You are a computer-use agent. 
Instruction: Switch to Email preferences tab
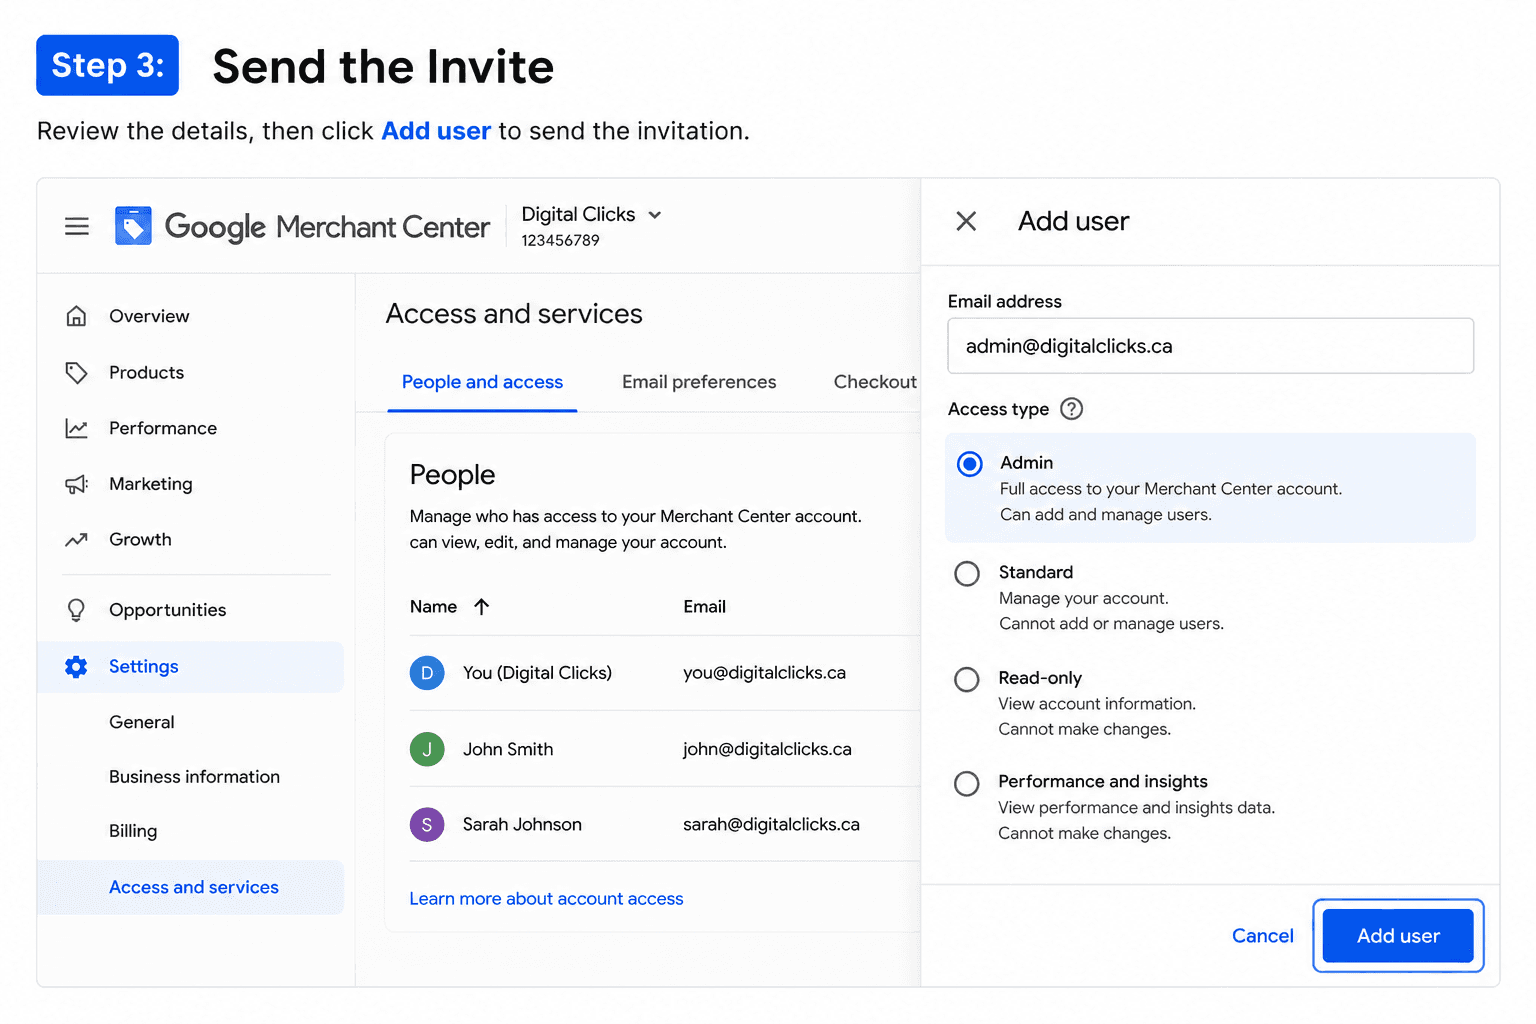(x=699, y=382)
